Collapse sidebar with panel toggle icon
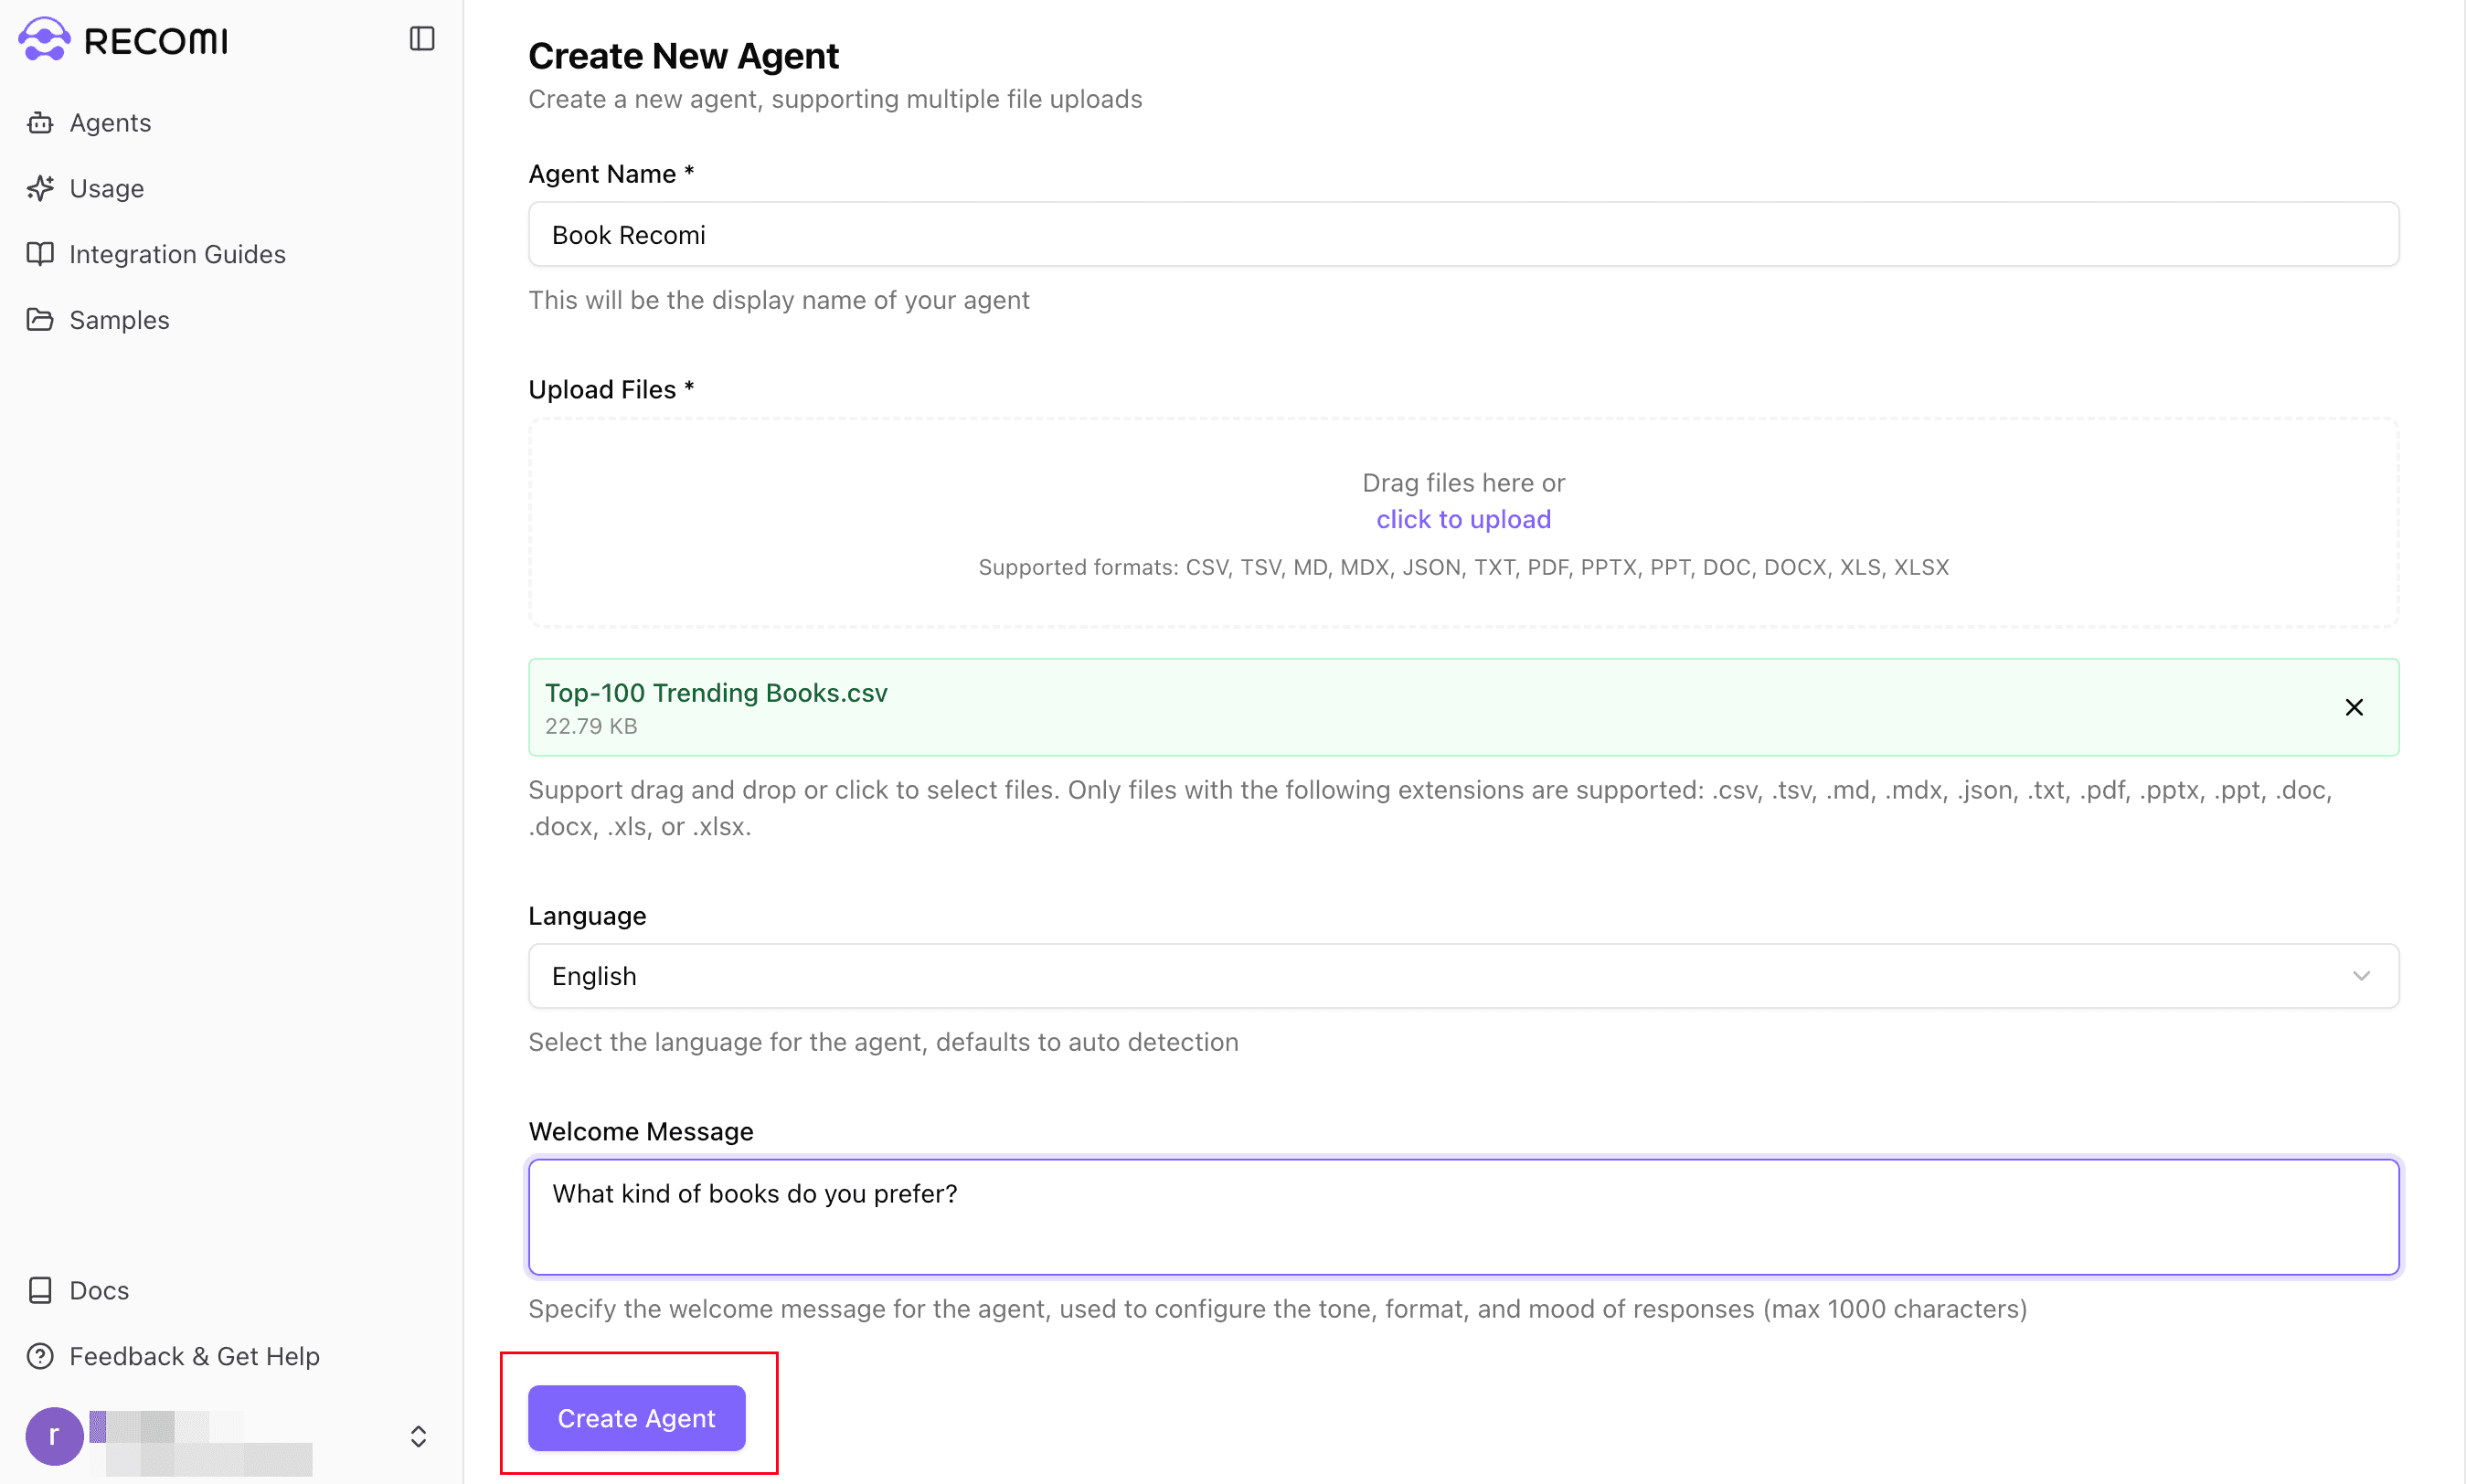 tap(422, 39)
